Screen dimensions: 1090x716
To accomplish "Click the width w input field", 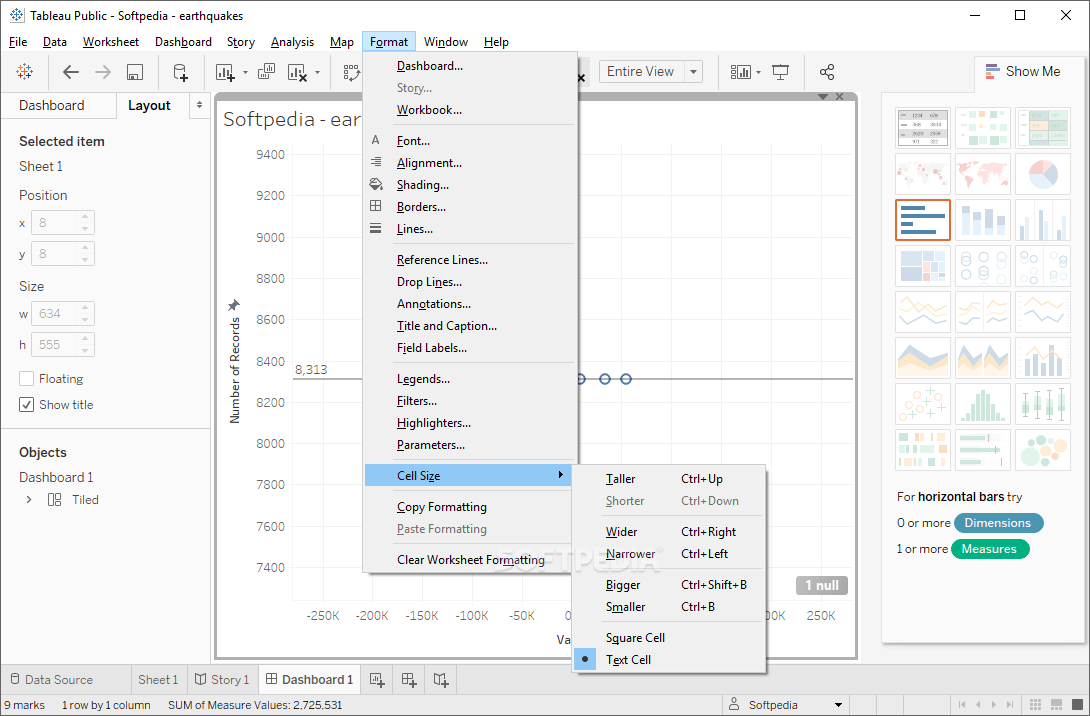I will [x=55, y=314].
